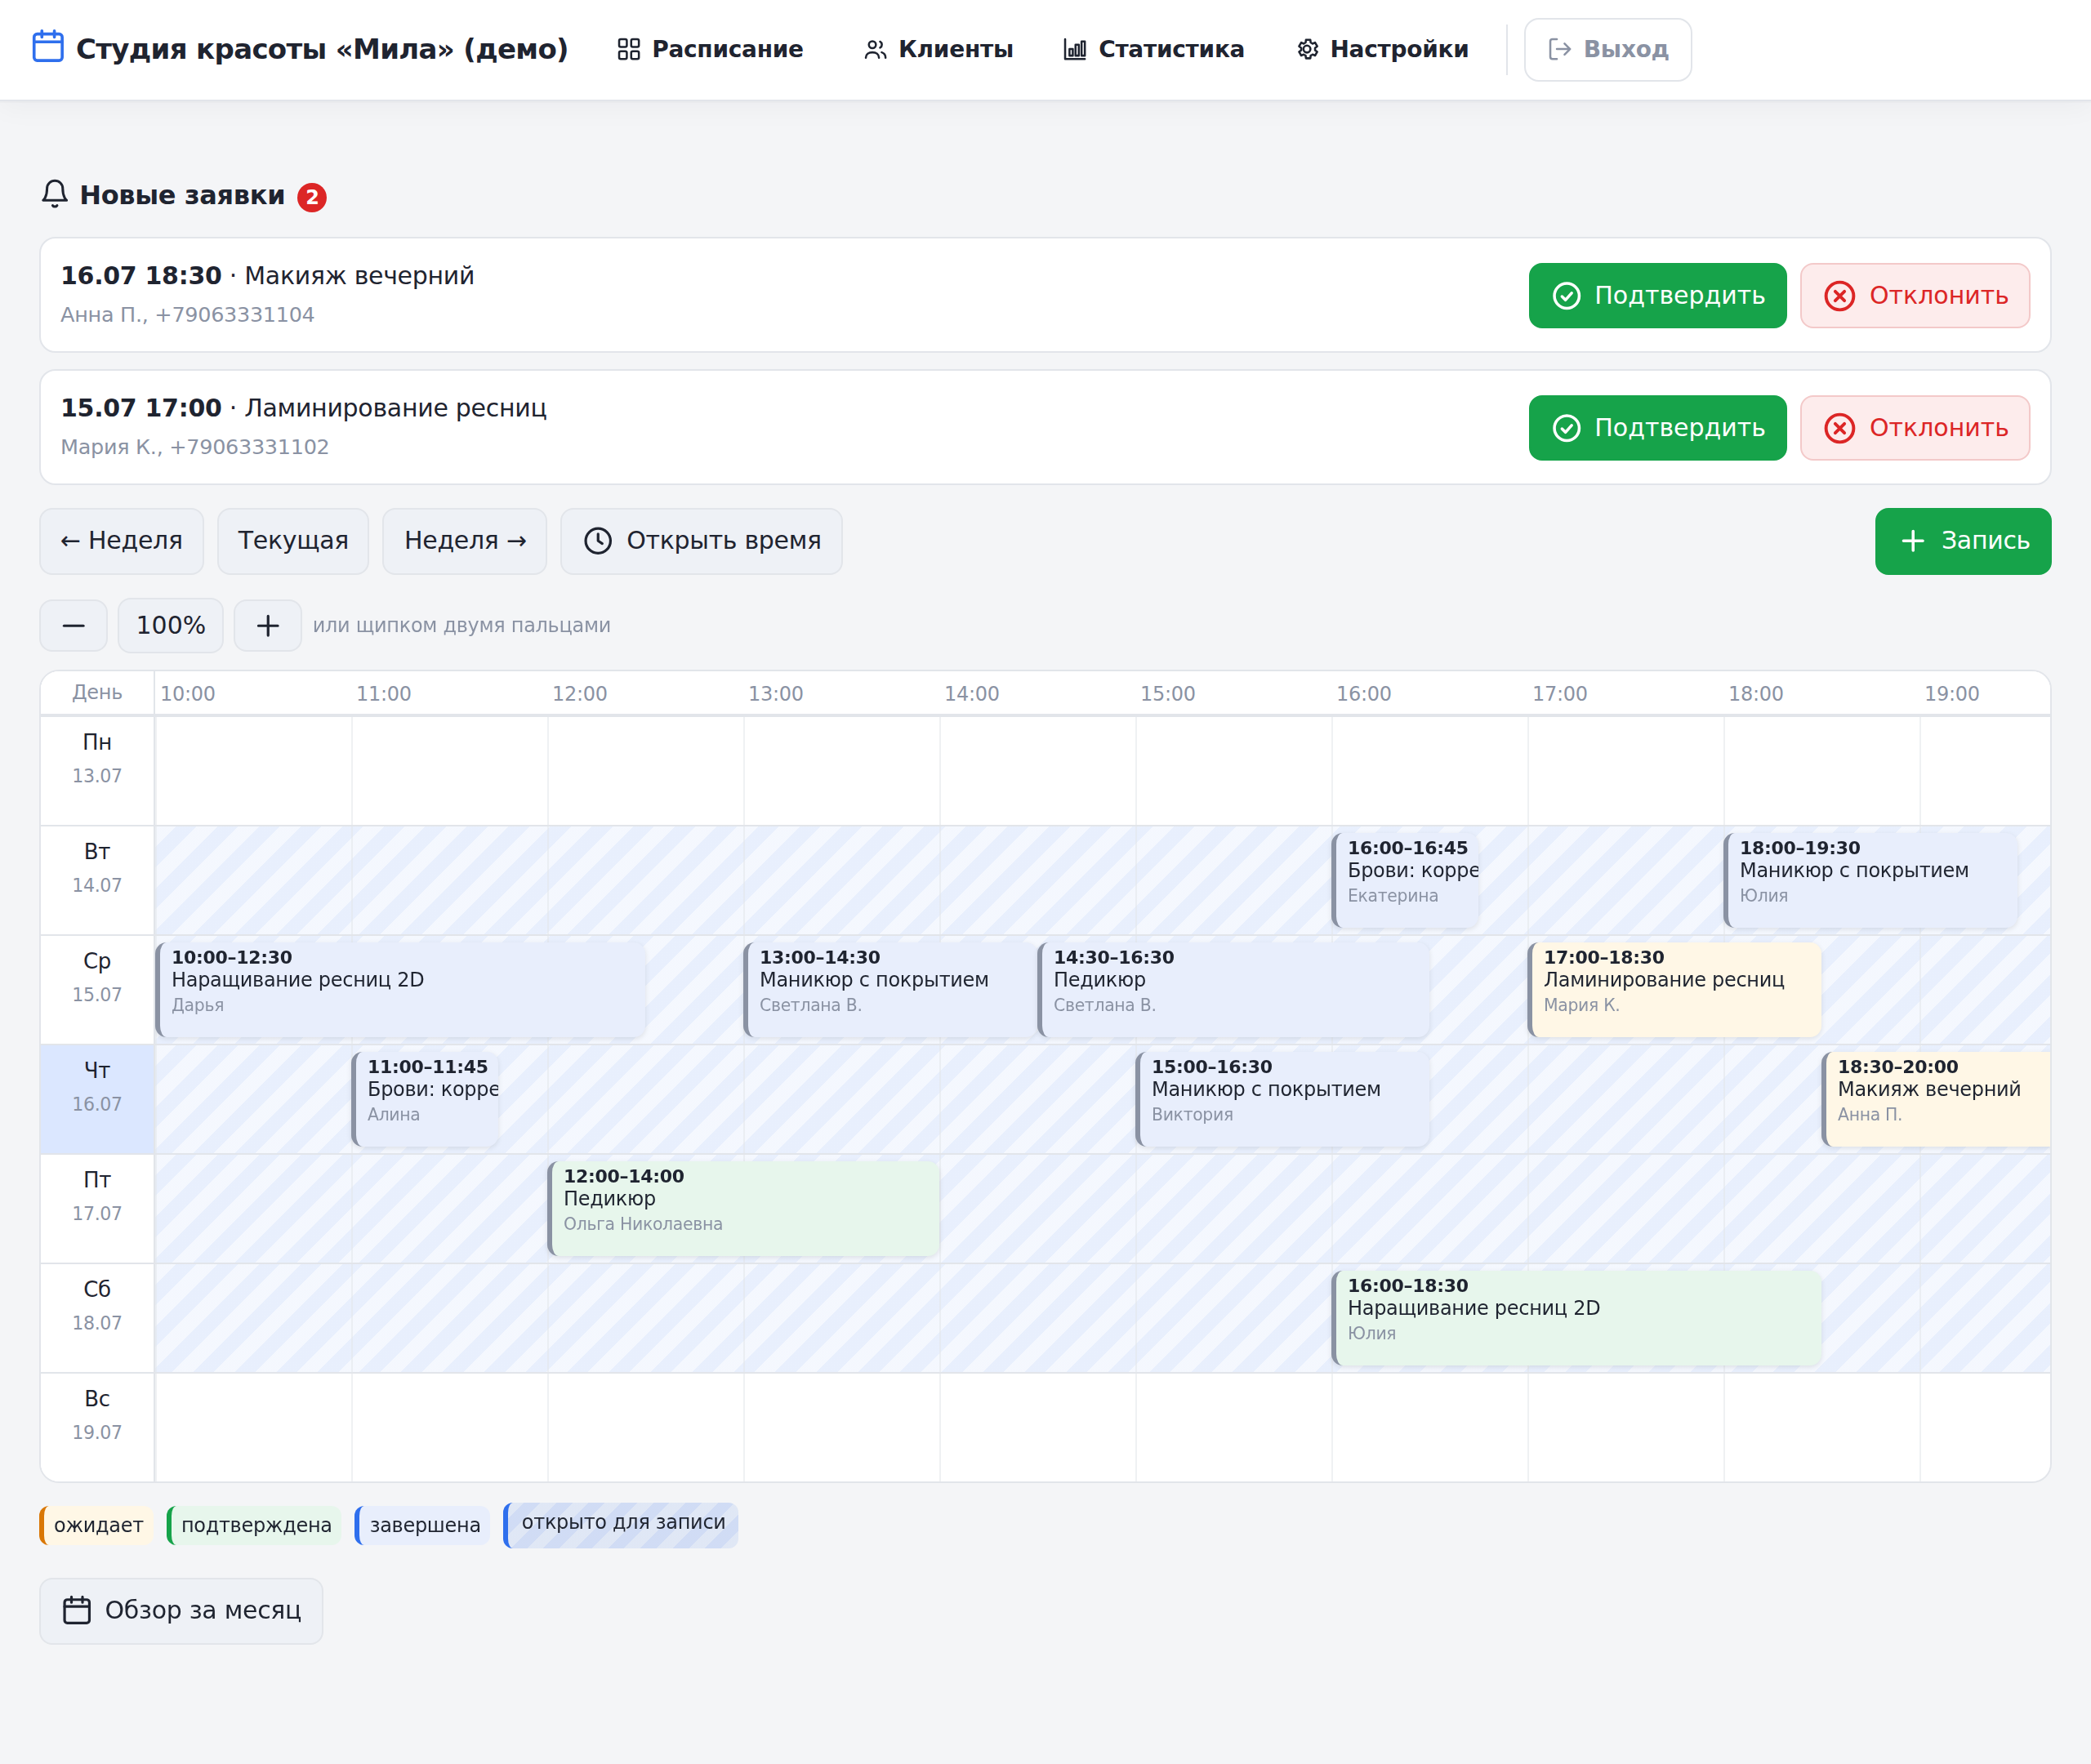
Task: Open Настройки with the gear icon
Action: (x=1382, y=49)
